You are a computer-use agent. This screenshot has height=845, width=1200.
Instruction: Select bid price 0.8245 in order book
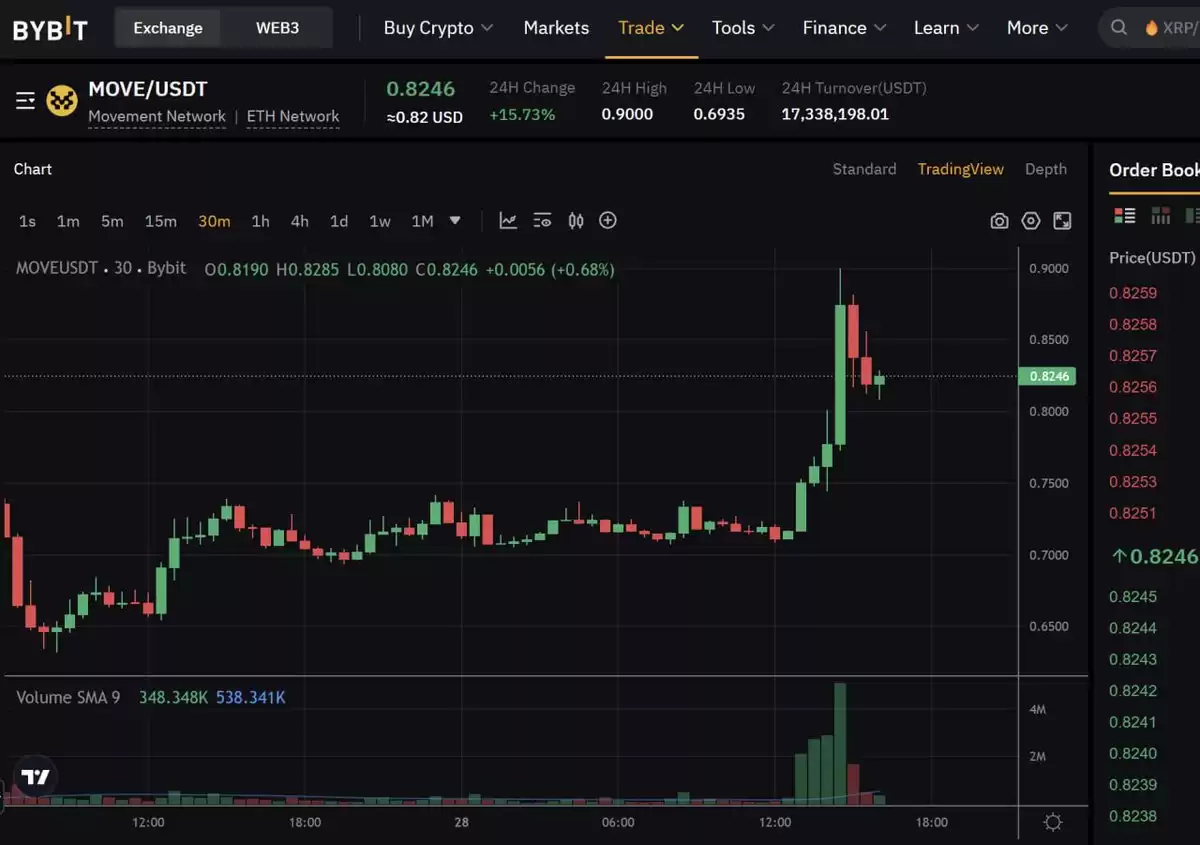pyautogui.click(x=1133, y=596)
